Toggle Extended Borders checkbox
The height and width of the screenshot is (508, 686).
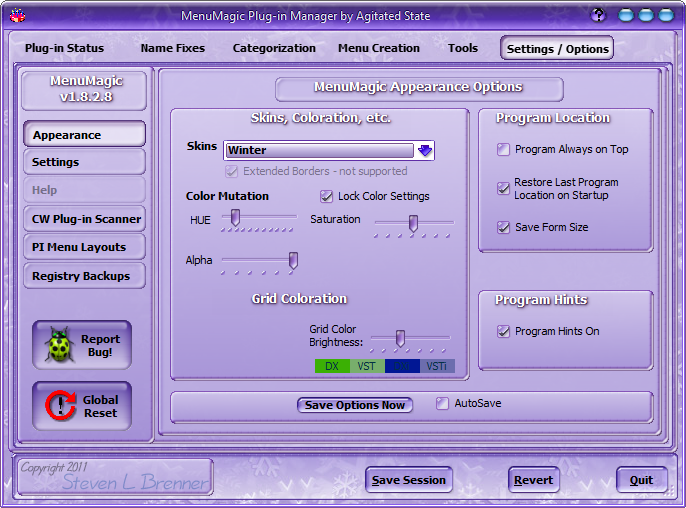(231, 171)
